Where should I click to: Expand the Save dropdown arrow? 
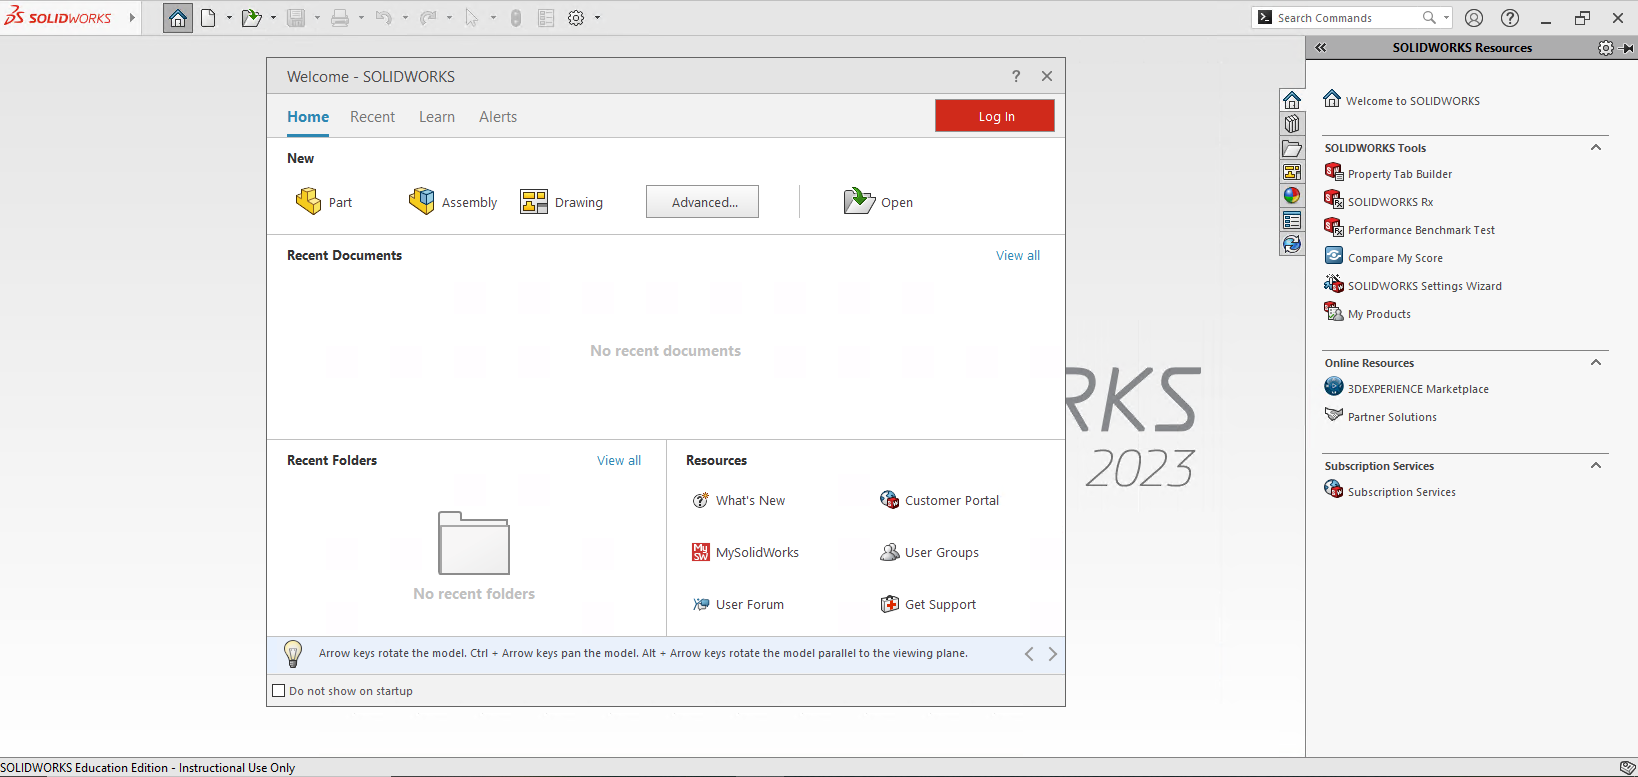[x=317, y=18]
